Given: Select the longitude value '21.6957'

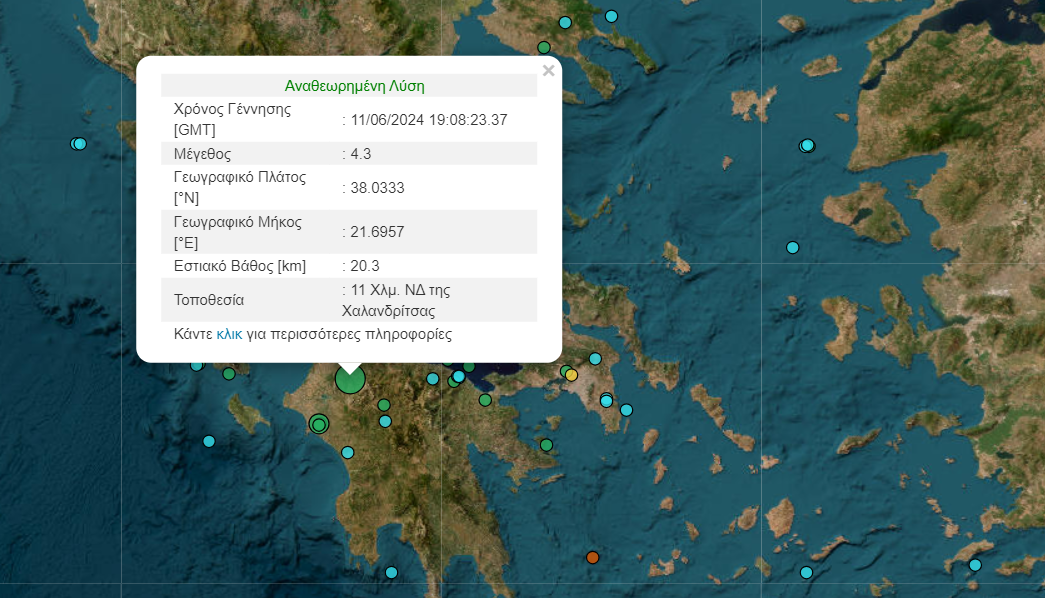Looking at the screenshot, I should click(x=377, y=232).
